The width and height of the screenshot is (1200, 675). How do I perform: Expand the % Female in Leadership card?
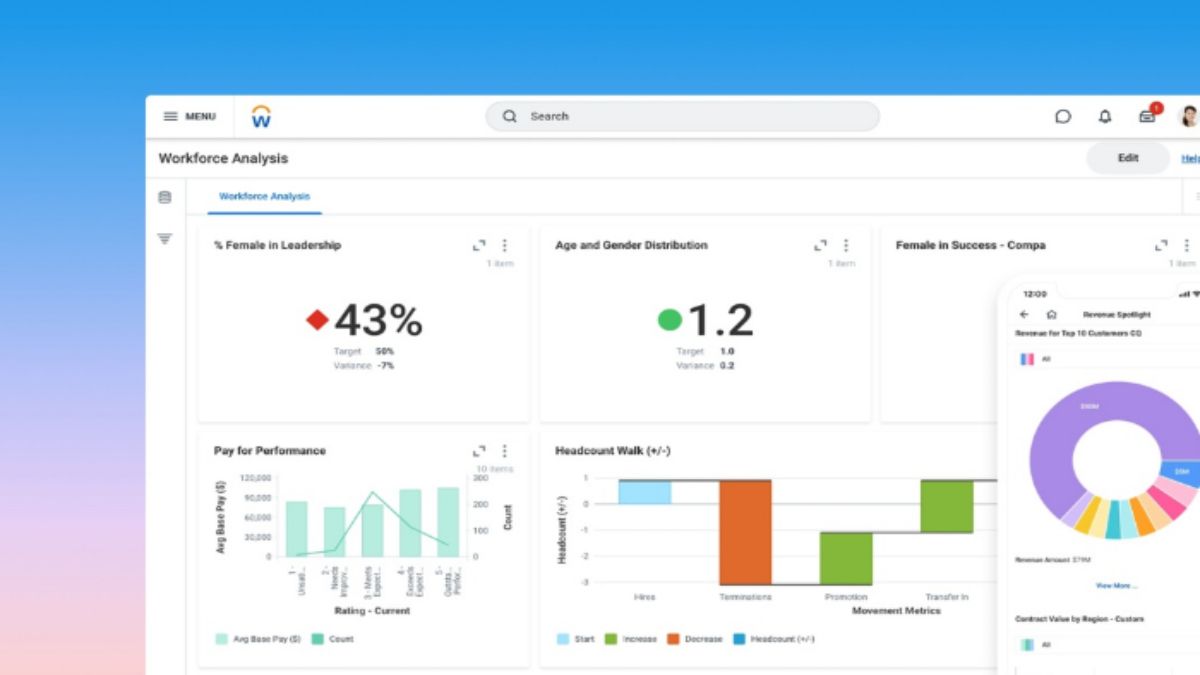pos(479,245)
